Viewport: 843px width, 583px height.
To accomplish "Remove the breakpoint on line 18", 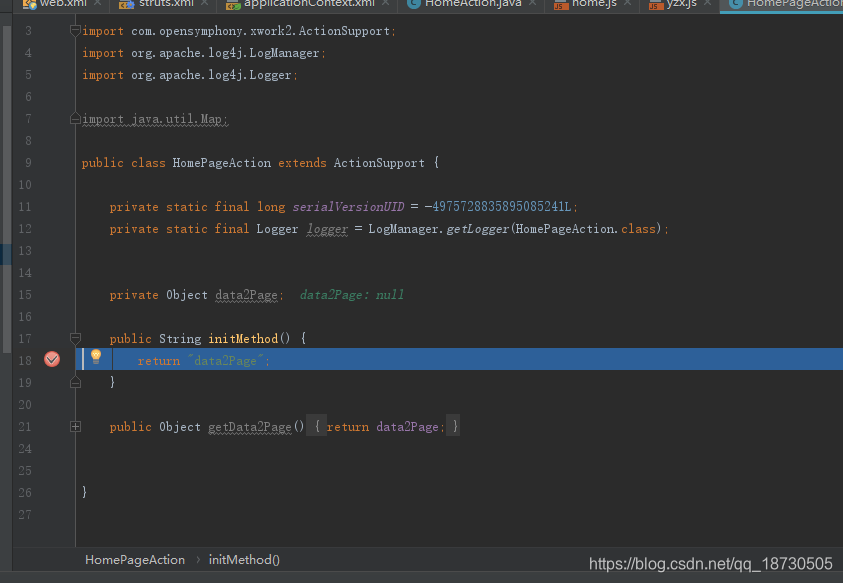I will 52,359.
